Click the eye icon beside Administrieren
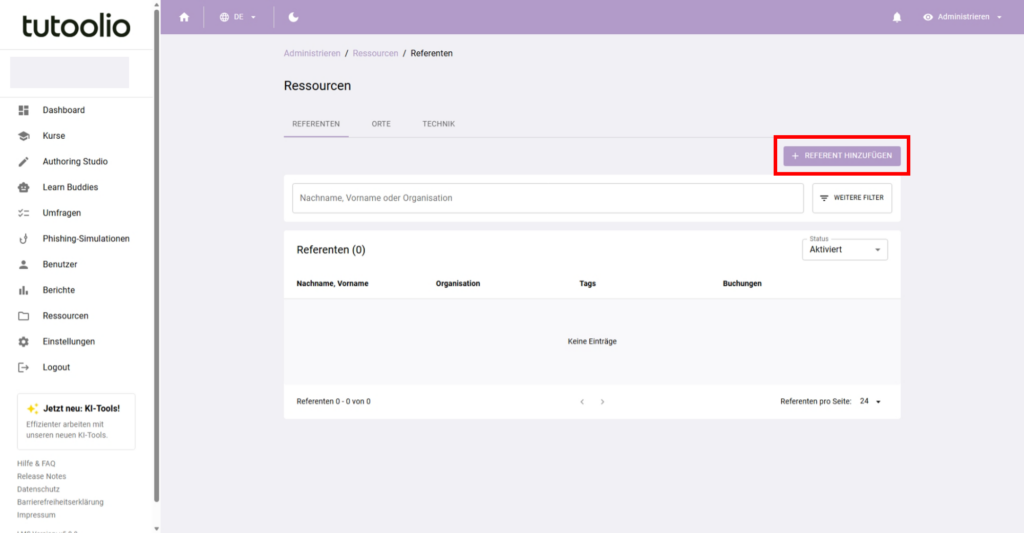The image size is (1024, 533). pos(928,17)
